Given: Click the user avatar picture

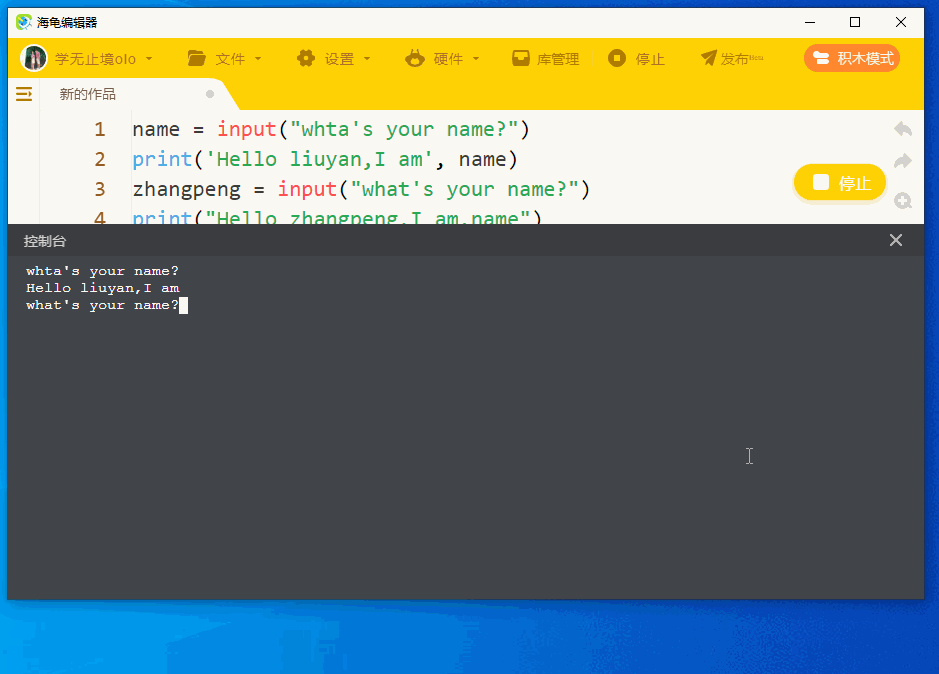Looking at the screenshot, I should [34, 58].
